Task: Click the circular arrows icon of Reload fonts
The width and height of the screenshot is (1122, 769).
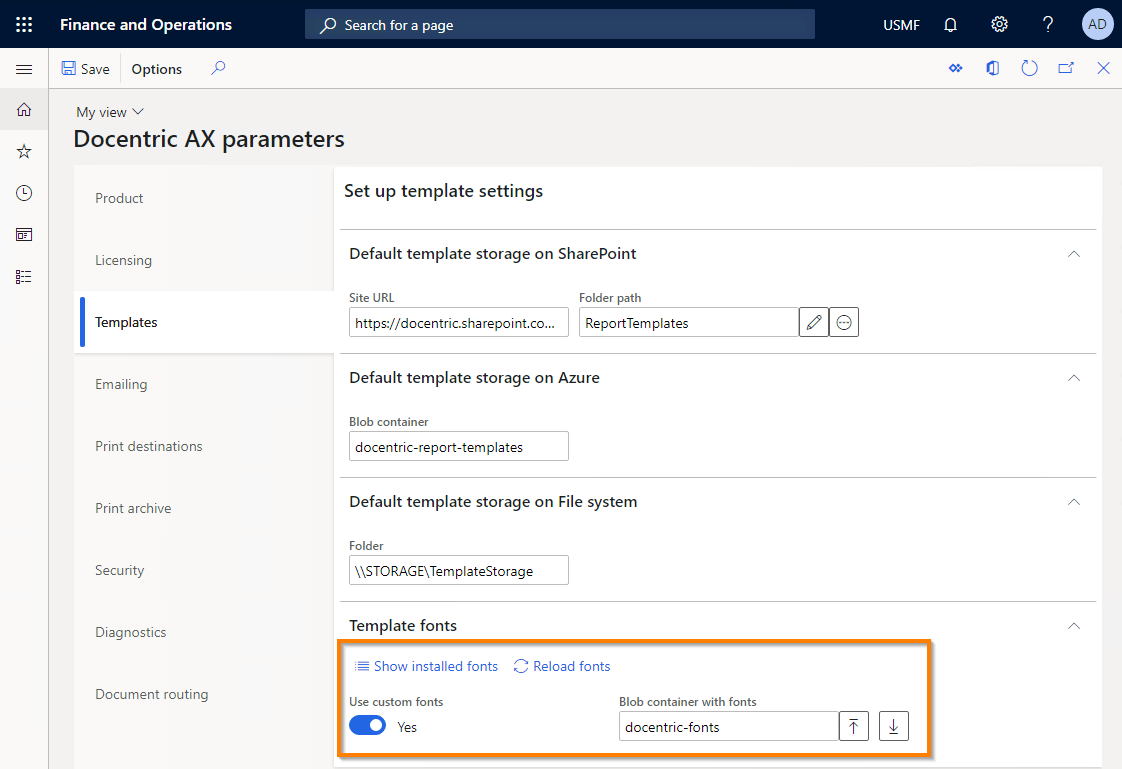Action: 521,667
